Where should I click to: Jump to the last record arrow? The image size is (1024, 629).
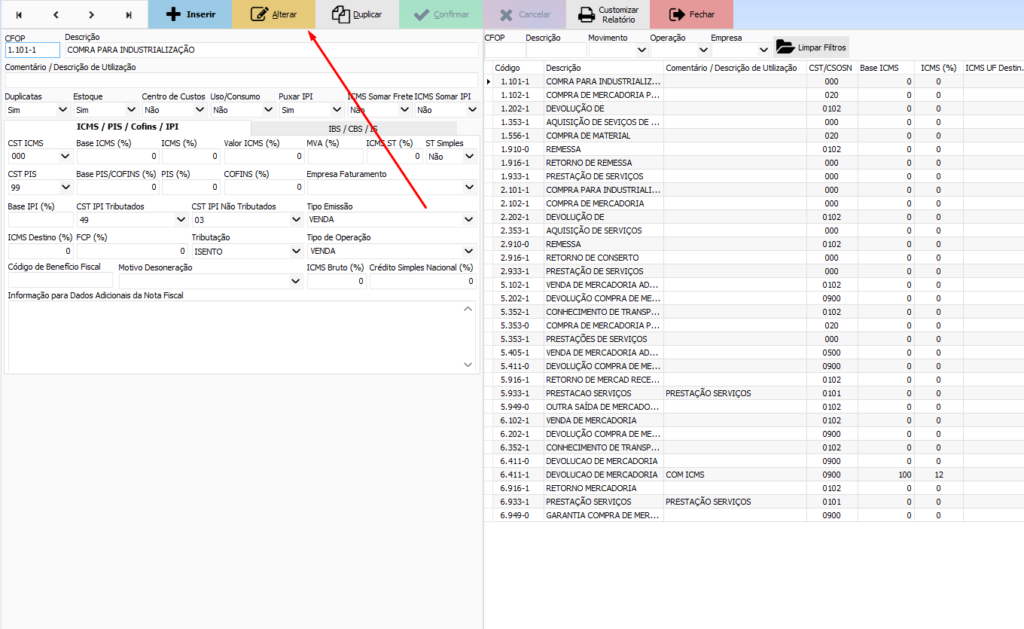pyautogui.click(x=128, y=15)
